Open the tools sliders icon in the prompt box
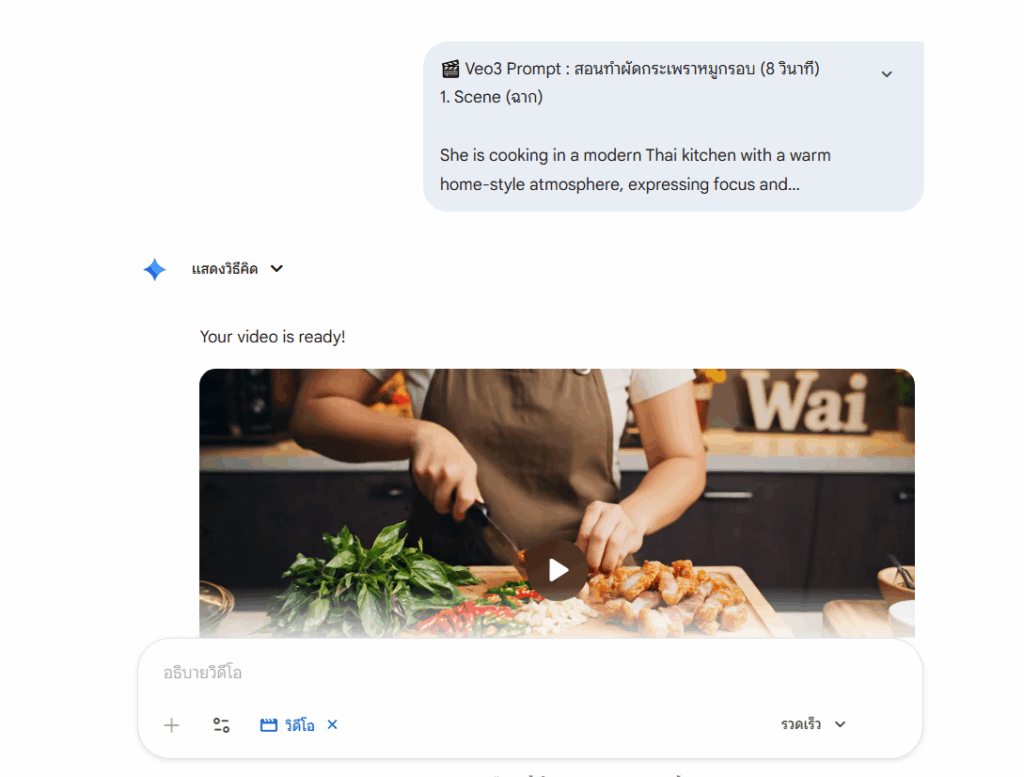 [221, 725]
